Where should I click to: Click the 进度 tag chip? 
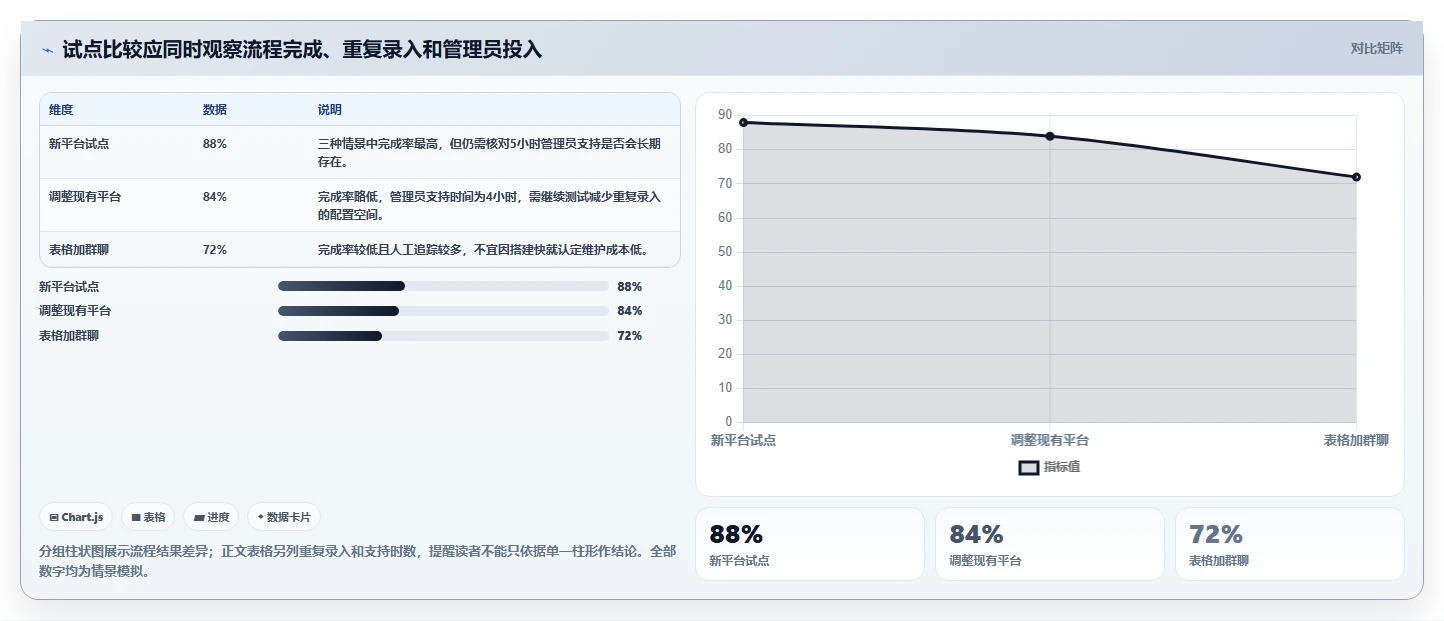pos(211,517)
